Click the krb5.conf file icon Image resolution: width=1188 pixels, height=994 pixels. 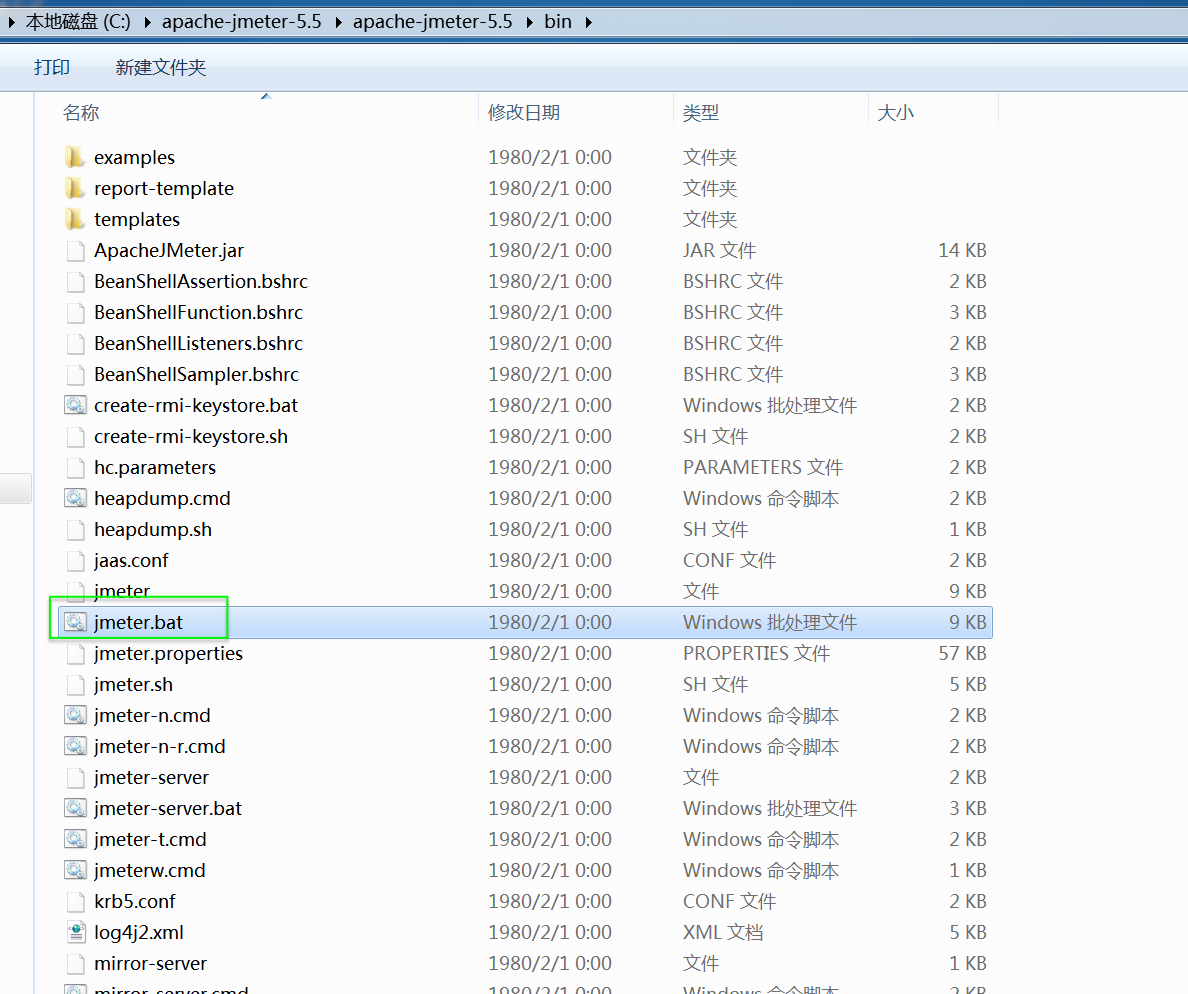(75, 902)
